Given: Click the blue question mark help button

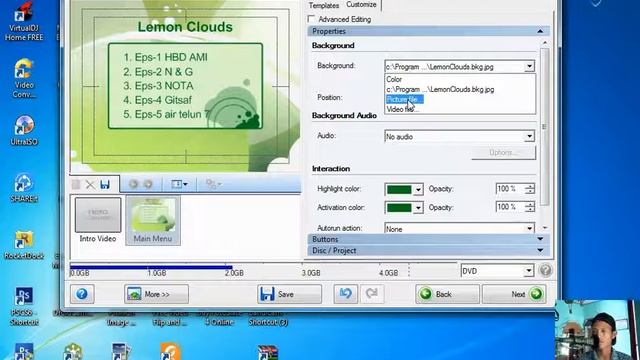Looking at the screenshot, I should point(82,294).
